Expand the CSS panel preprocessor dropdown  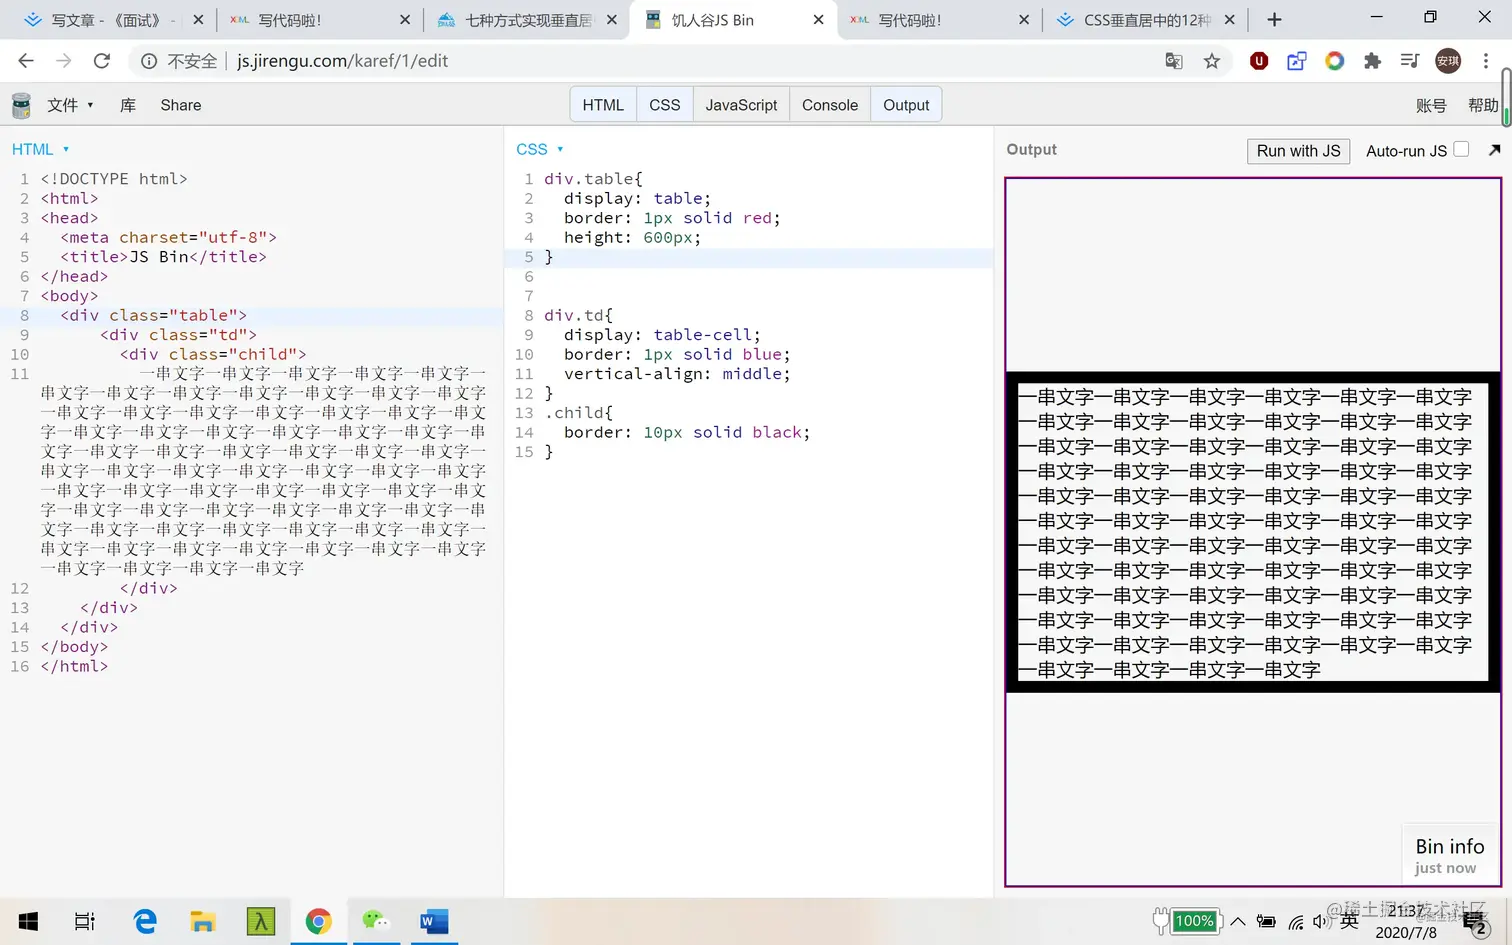point(540,149)
